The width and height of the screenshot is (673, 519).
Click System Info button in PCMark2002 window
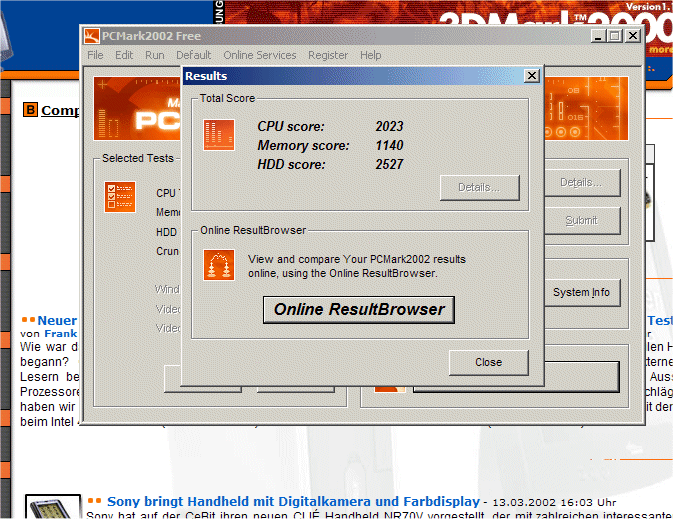(x=582, y=292)
